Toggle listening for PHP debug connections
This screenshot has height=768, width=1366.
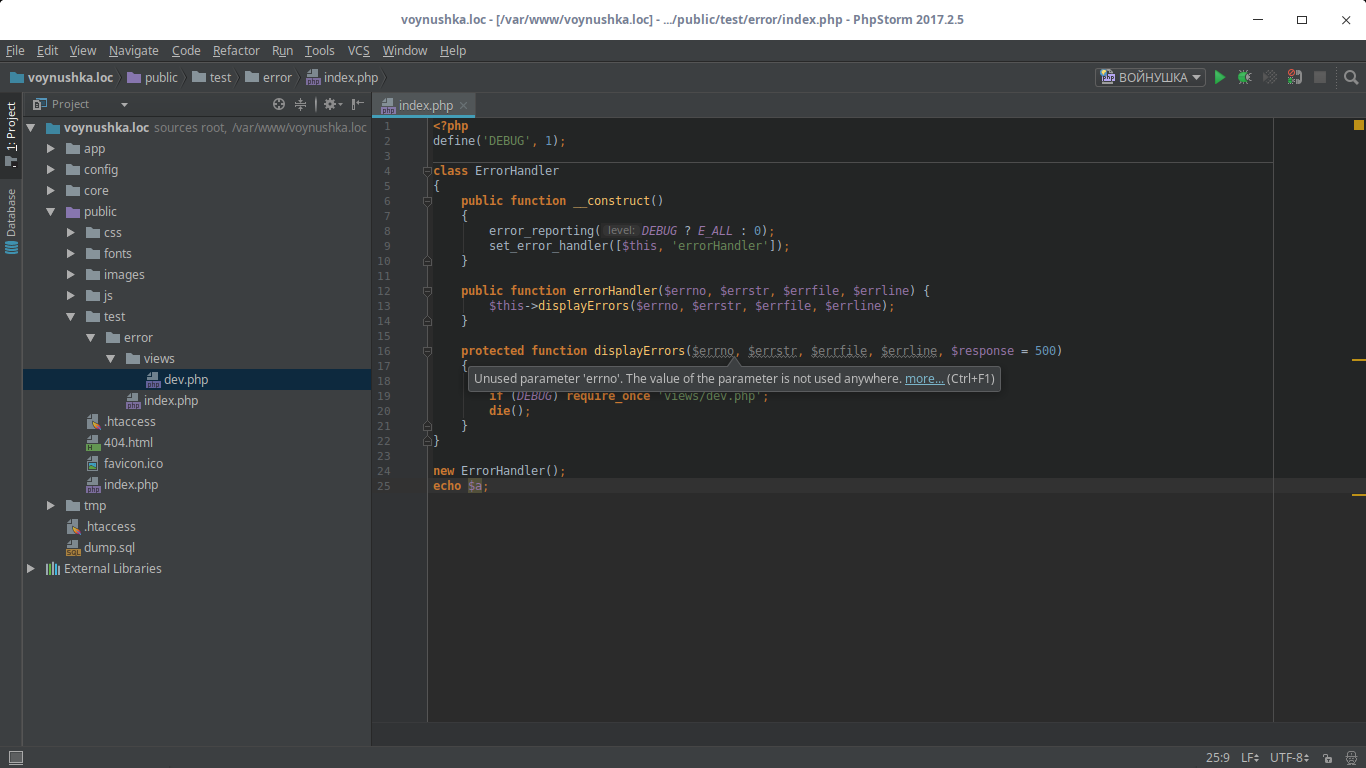pos(1295,77)
